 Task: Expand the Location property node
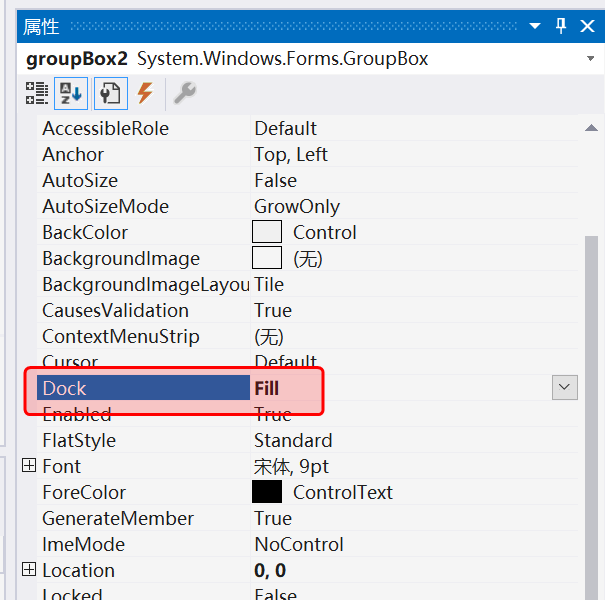(28, 570)
